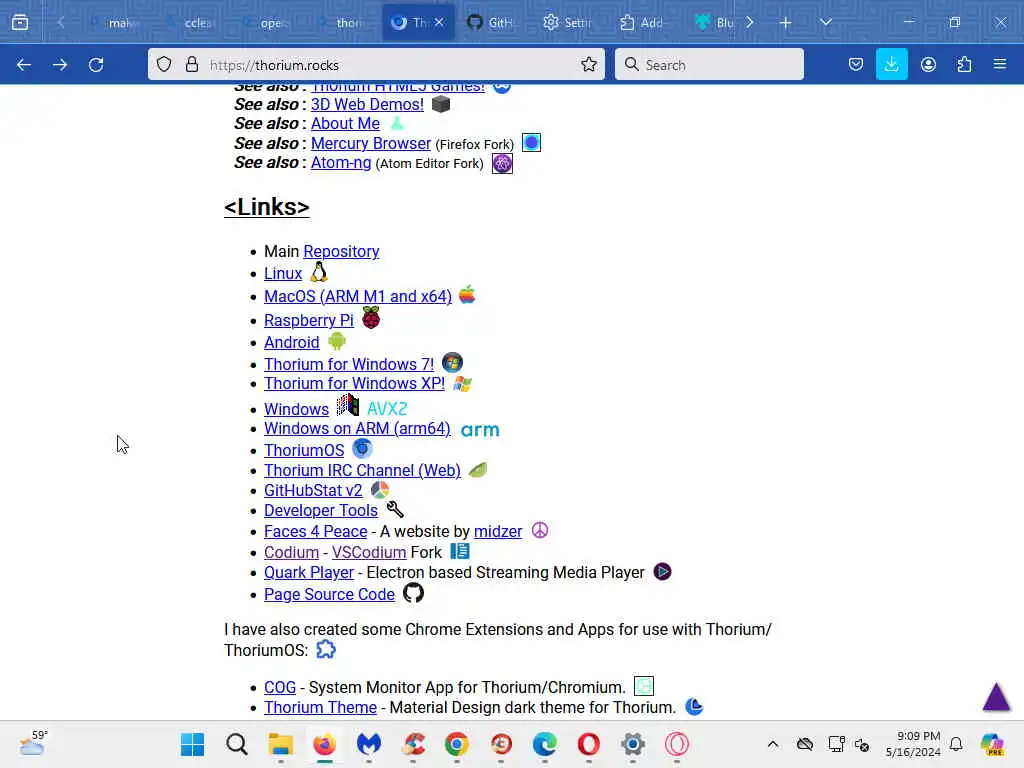The height and width of the screenshot is (768, 1024).
Task: Open Windows on ARM (arm64) link
Action: coord(357,428)
